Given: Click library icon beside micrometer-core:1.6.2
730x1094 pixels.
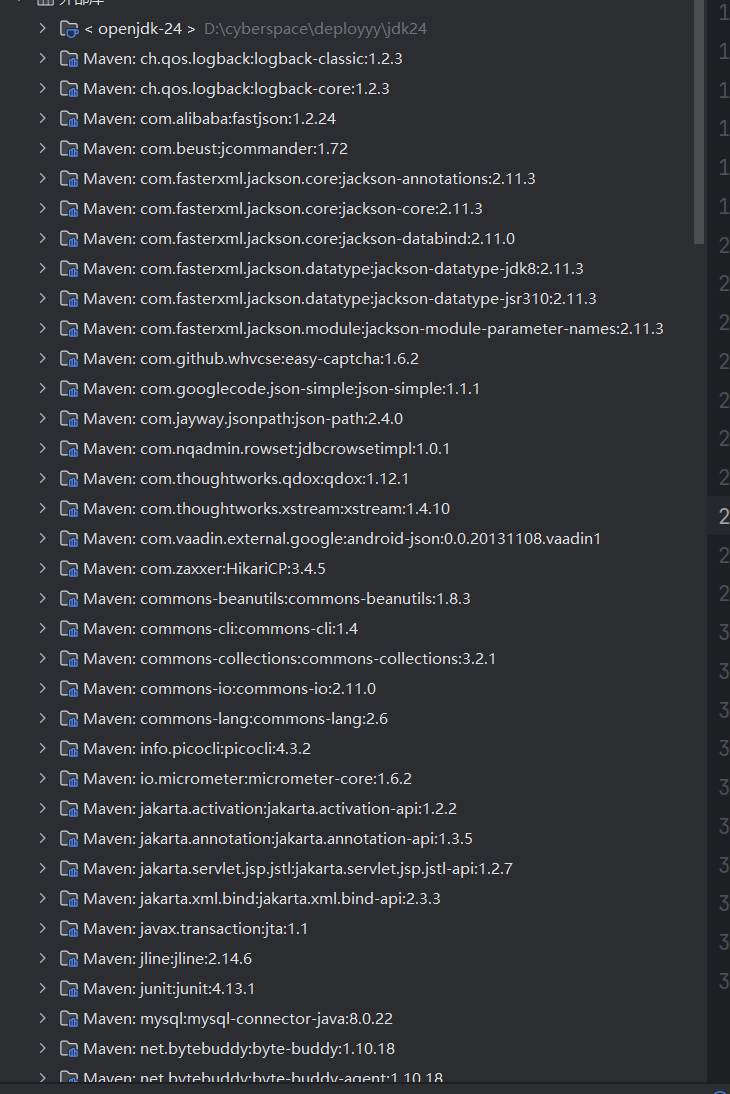Looking at the screenshot, I should pyautogui.click(x=69, y=779).
